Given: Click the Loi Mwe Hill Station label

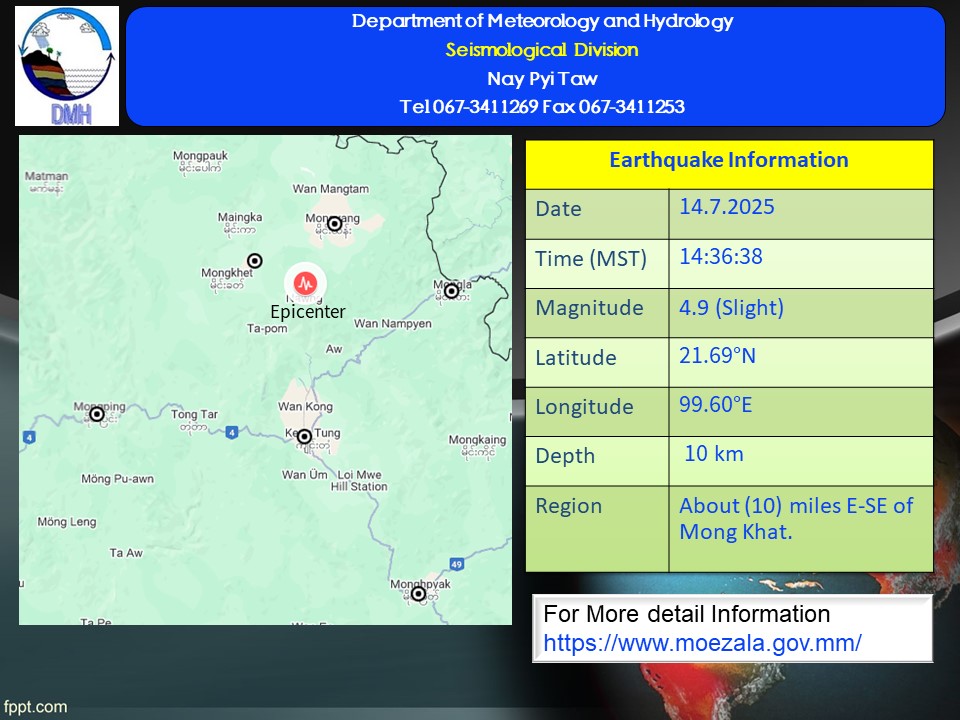Looking at the screenshot, I should pyautogui.click(x=359, y=480).
